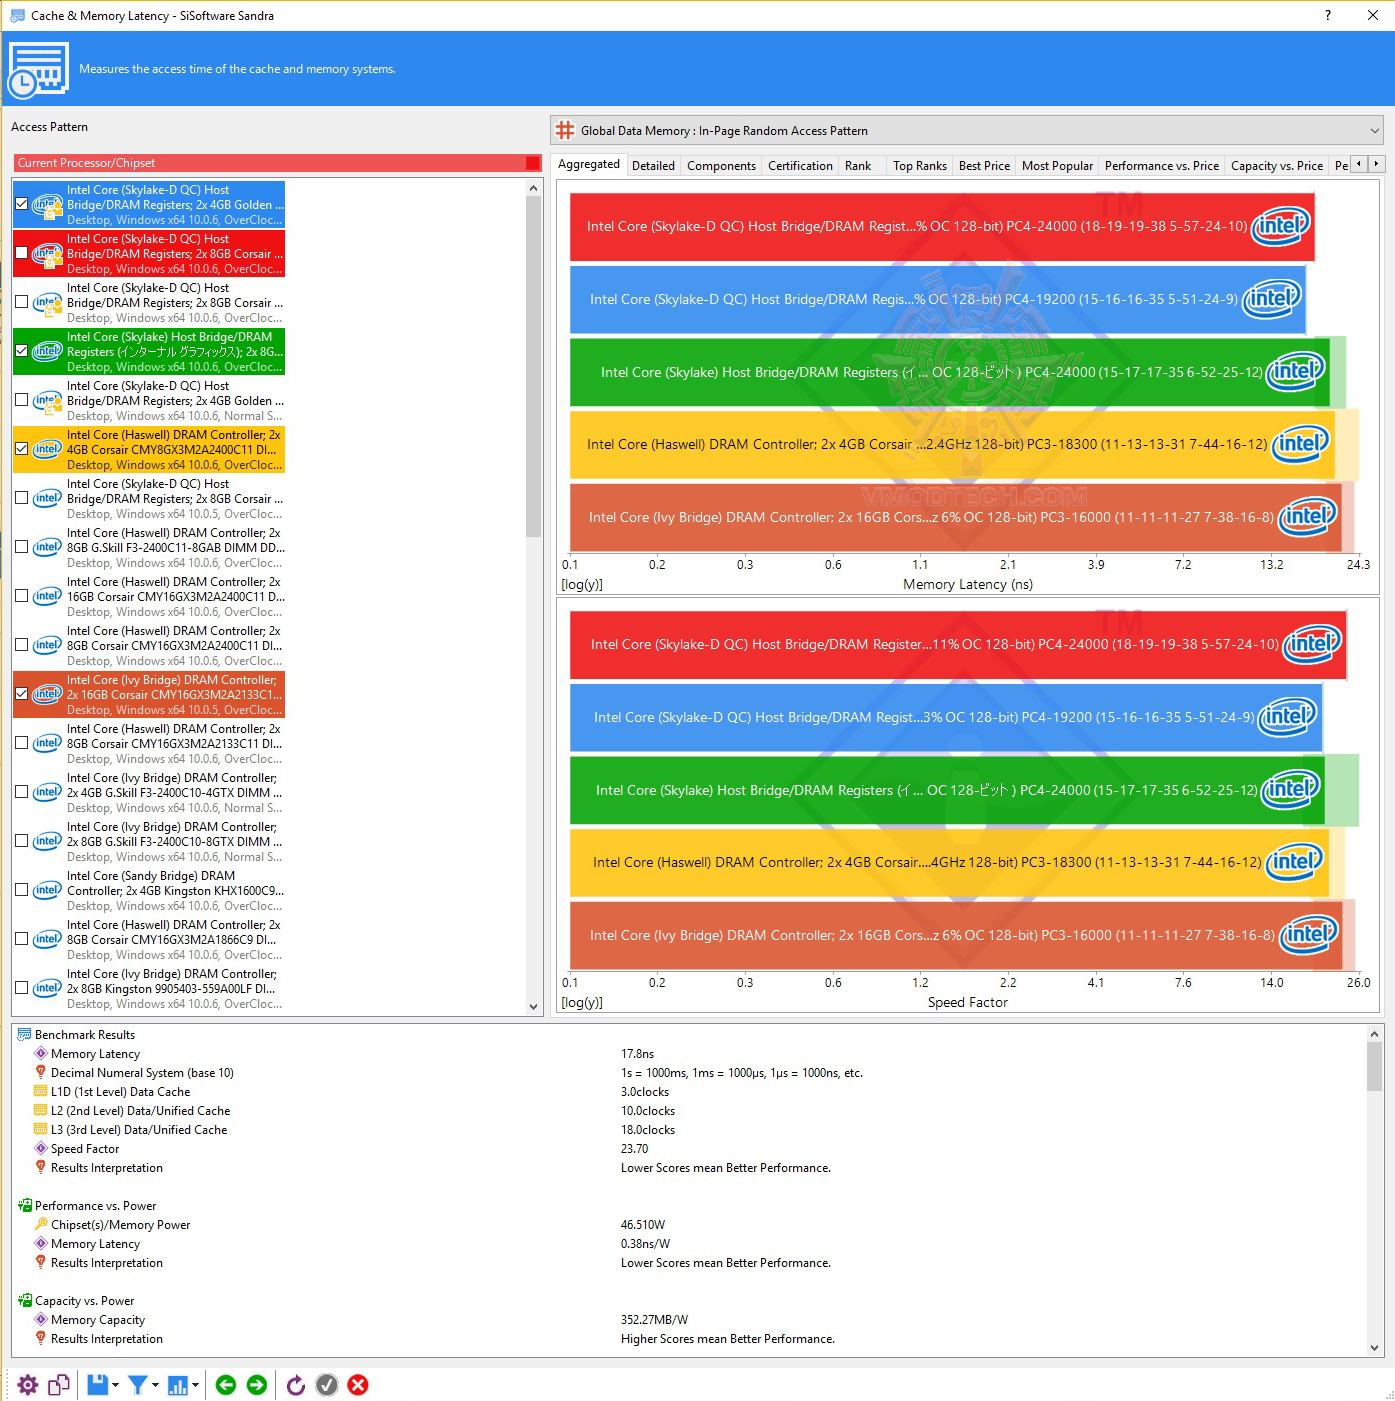1395x1401 pixels.
Task: Click the yellow Haswell bar in Memory Latency chart
Action: pyautogui.click(x=952, y=444)
